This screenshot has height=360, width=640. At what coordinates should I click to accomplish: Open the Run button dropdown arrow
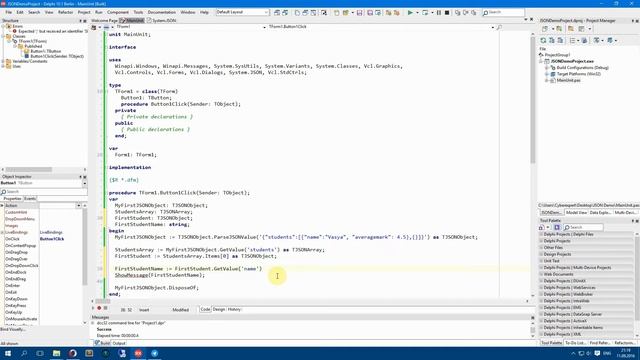click(417, 13)
